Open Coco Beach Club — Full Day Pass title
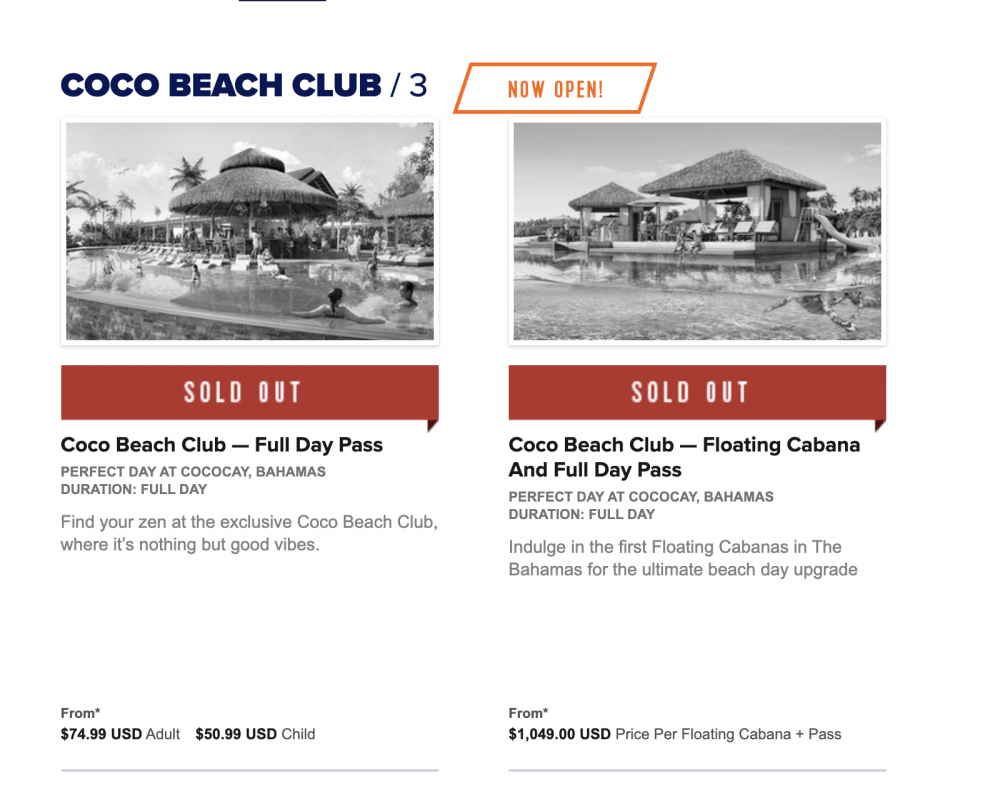Image resolution: width=1000 pixels, height=798 pixels. pos(221,445)
